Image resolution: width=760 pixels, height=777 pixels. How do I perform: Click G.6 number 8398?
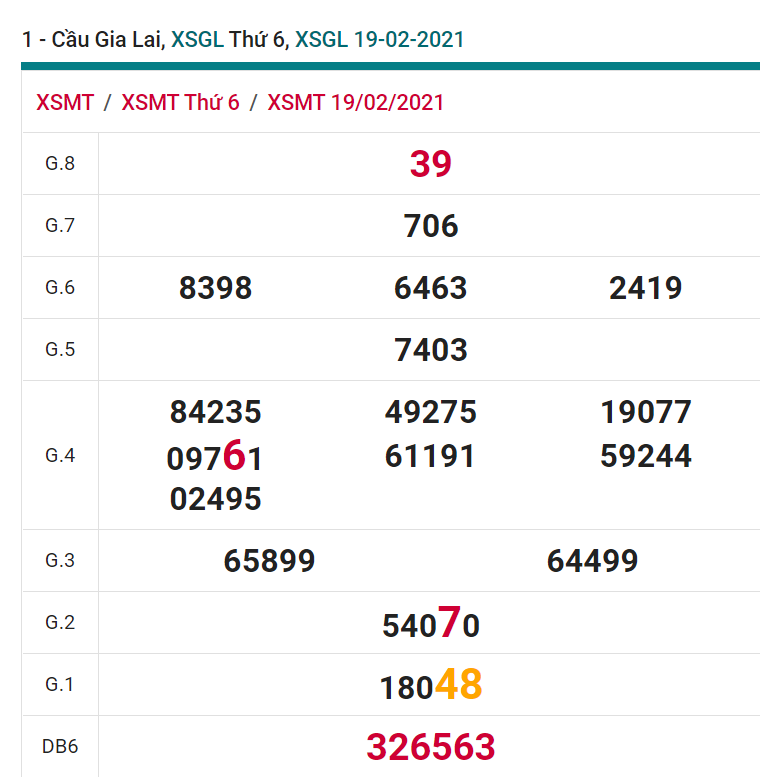click(215, 288)
